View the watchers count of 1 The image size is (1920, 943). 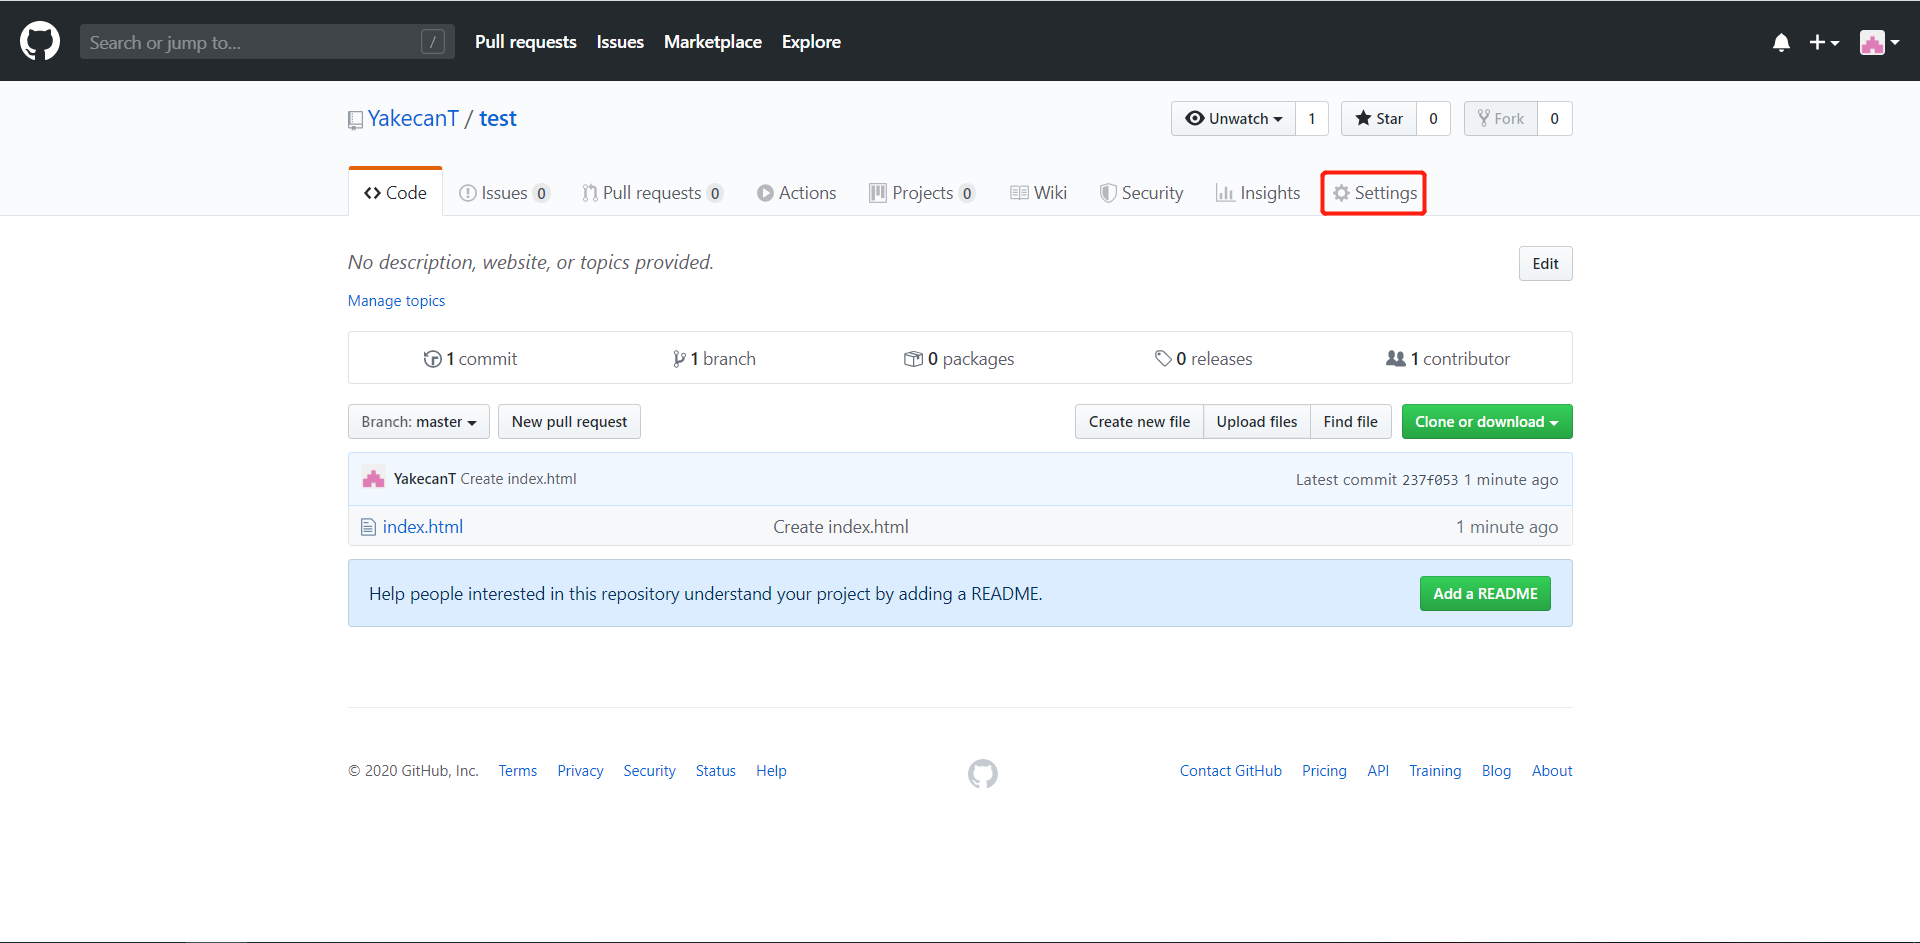tap(1312, 118)
